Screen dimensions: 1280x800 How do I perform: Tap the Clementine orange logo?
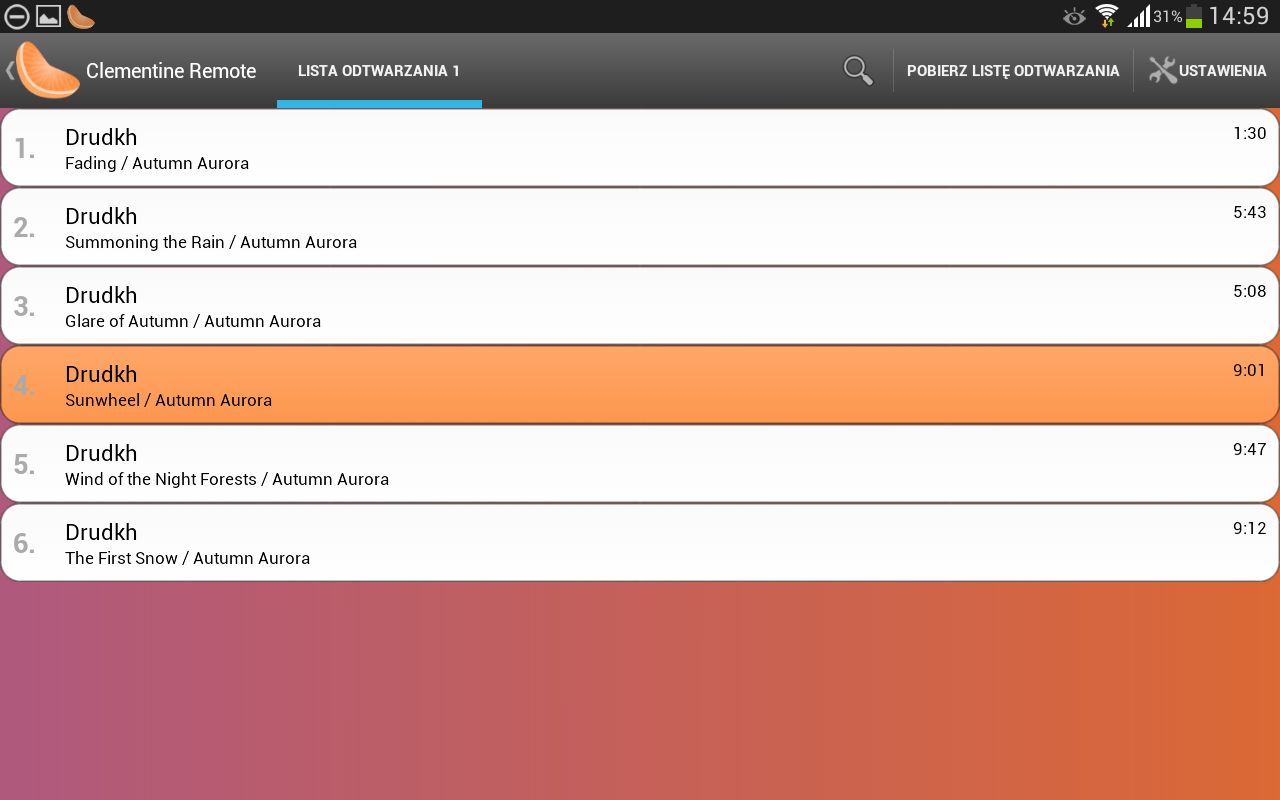[x=48, y=70]
